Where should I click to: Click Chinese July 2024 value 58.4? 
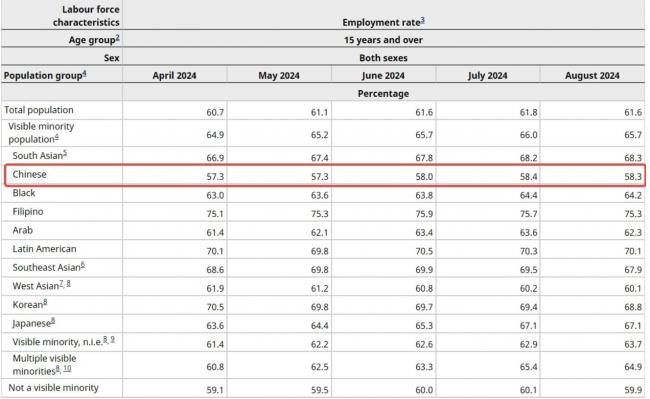coord(529,177)
